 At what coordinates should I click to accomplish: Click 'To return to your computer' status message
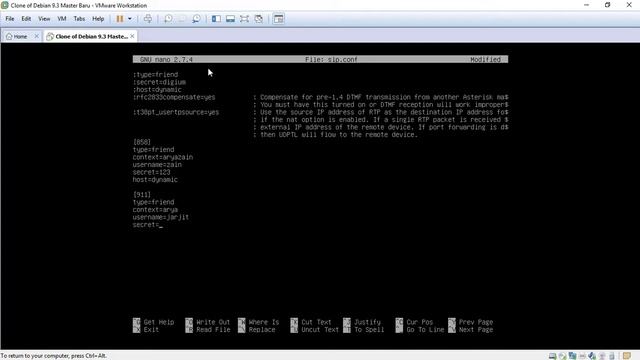(53, 356)
